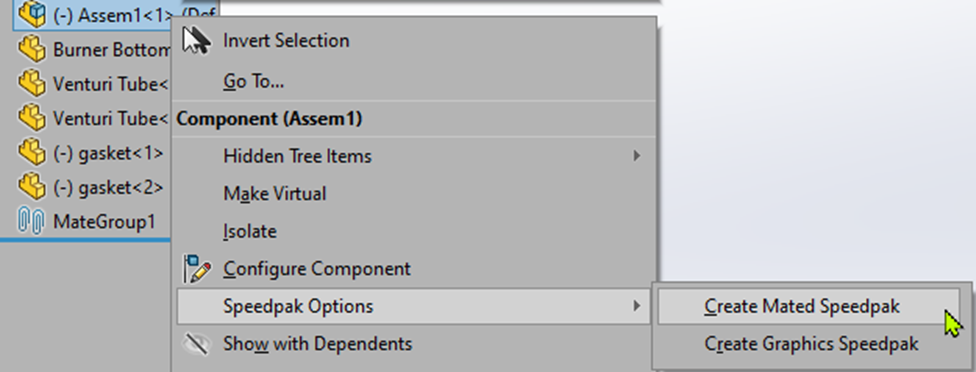Image resolution: width=976 pixels, height=372 pixels.
Task: Click the Assem1<1> assembly icon
Action: click(32, 14)
